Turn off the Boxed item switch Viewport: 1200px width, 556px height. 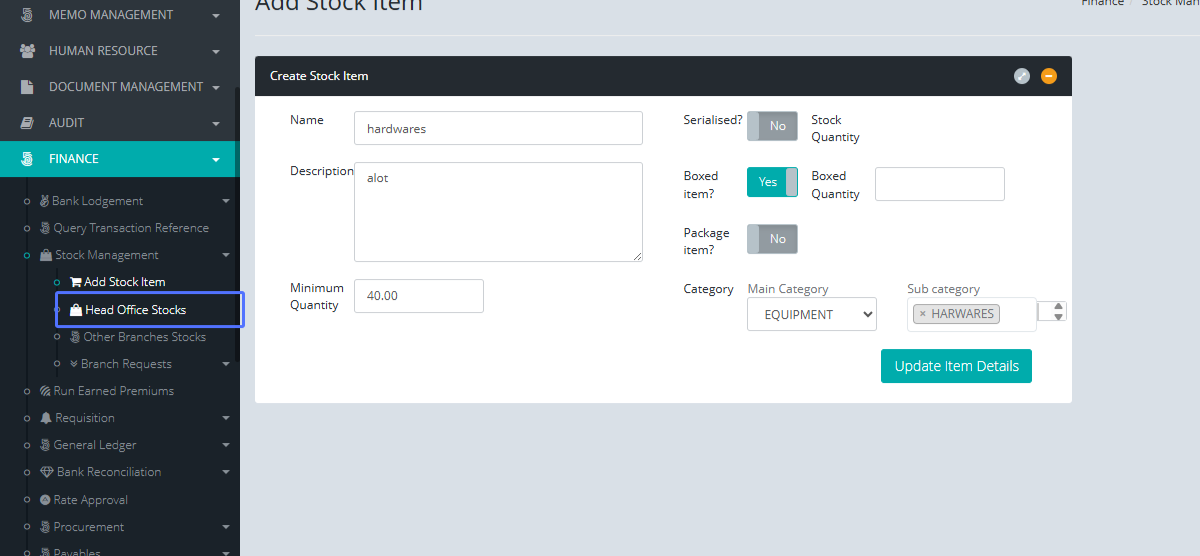click(772, 182)
